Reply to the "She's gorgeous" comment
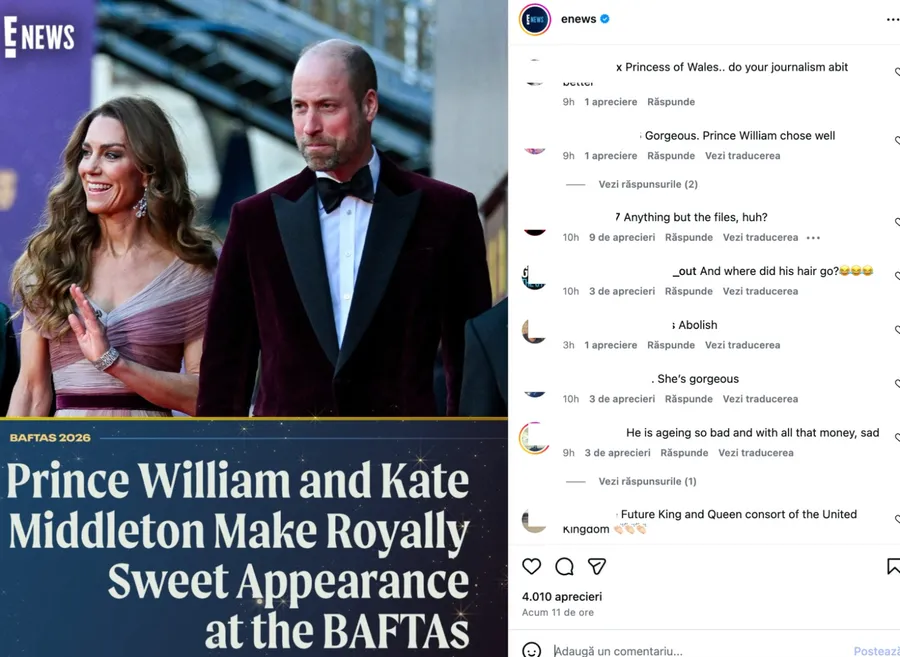 [689, 399]
